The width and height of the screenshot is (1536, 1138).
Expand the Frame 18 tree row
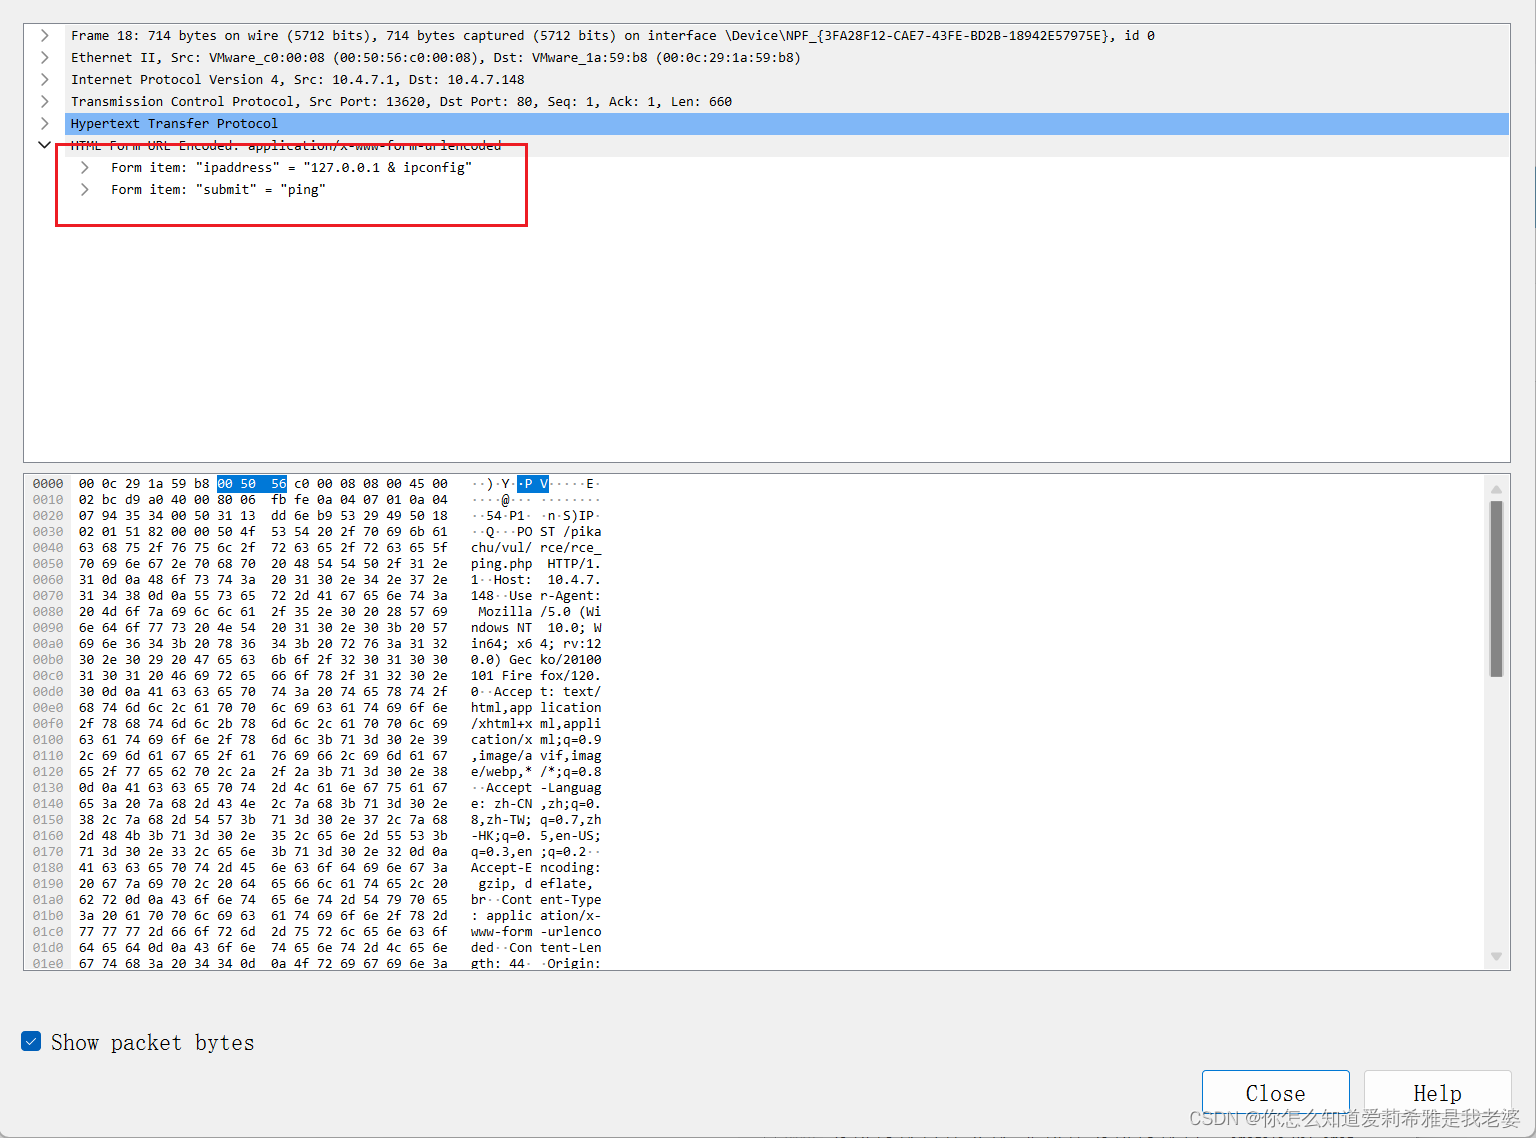[x=44, y=35]
